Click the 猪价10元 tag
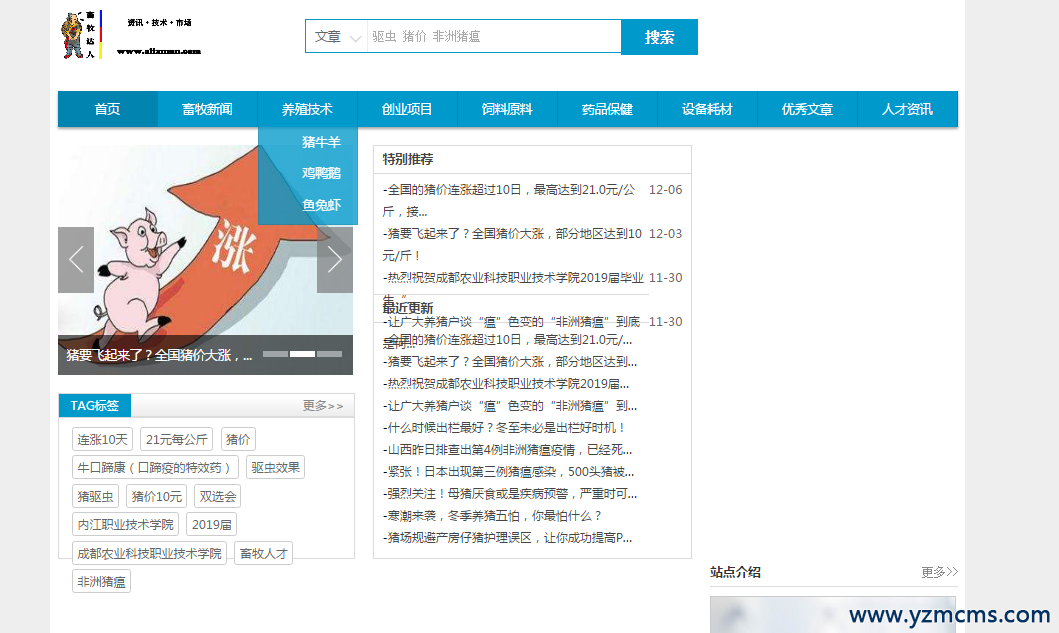 click(x=157, y=496)
